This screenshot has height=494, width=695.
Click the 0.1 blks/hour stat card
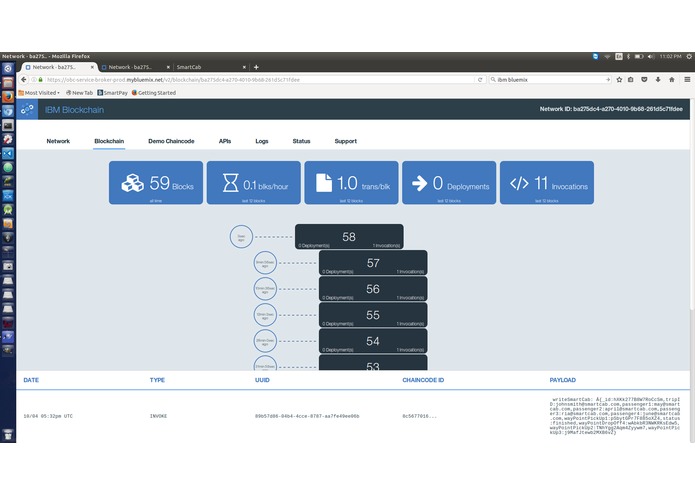click(x=254, y=183)
